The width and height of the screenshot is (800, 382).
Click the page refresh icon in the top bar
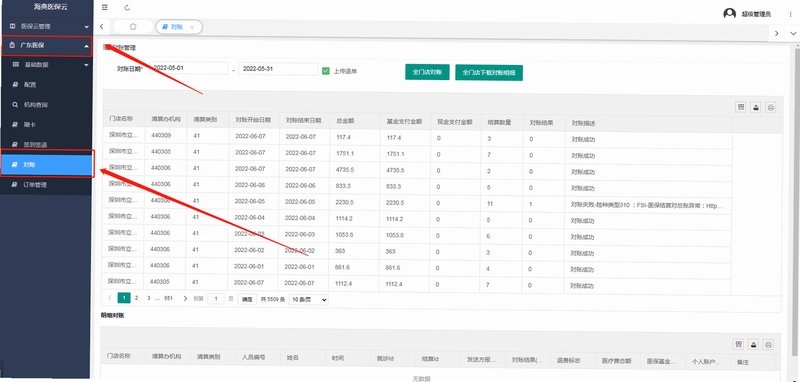[x=127, y=8]
